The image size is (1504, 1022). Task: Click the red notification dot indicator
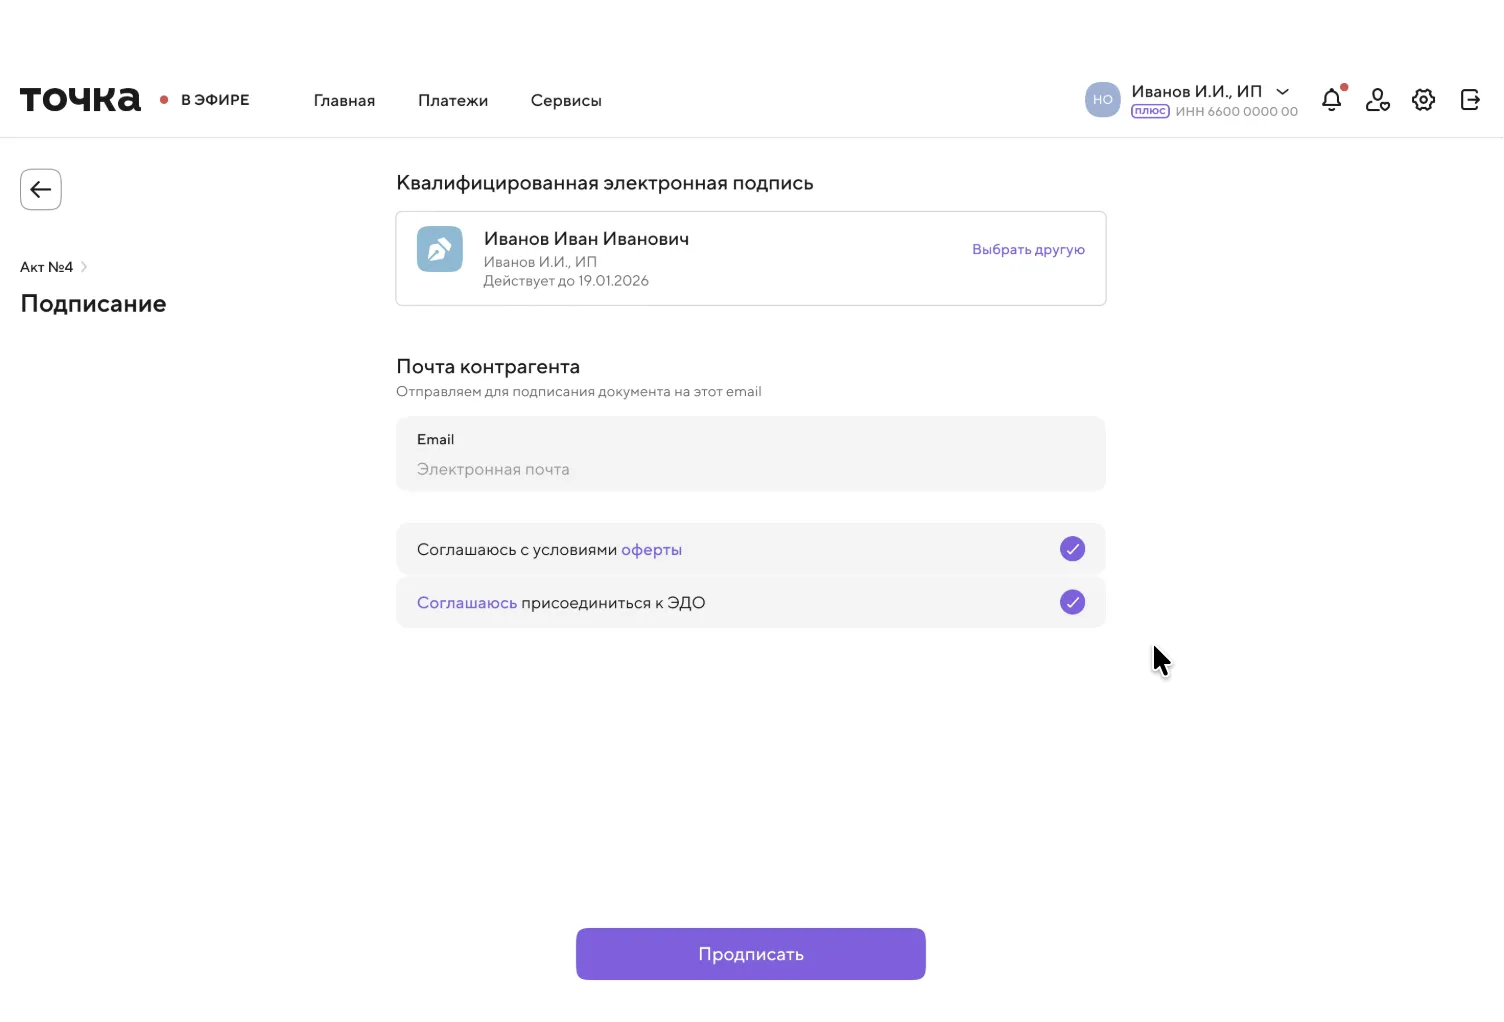(1344, 87)
